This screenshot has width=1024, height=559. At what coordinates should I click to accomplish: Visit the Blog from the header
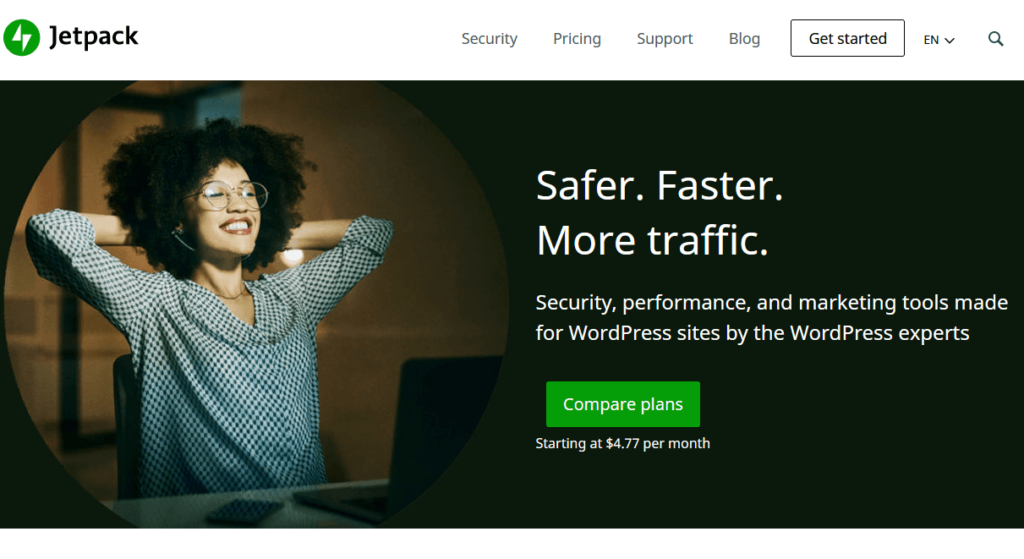click(744, 39)
